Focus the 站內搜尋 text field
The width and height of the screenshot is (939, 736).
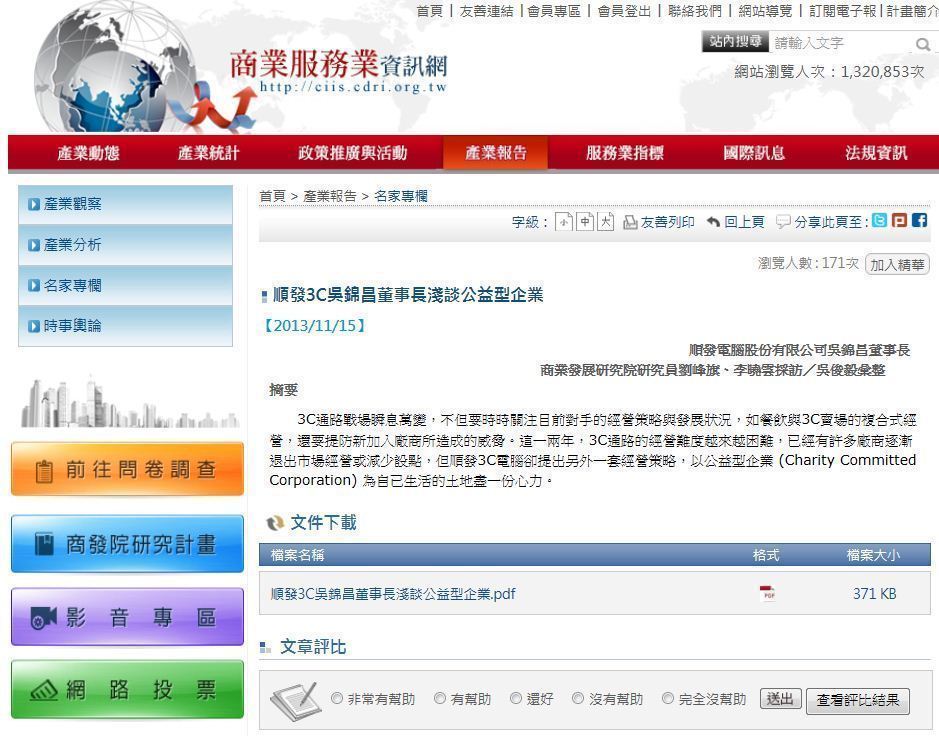[x=840, y=43]
